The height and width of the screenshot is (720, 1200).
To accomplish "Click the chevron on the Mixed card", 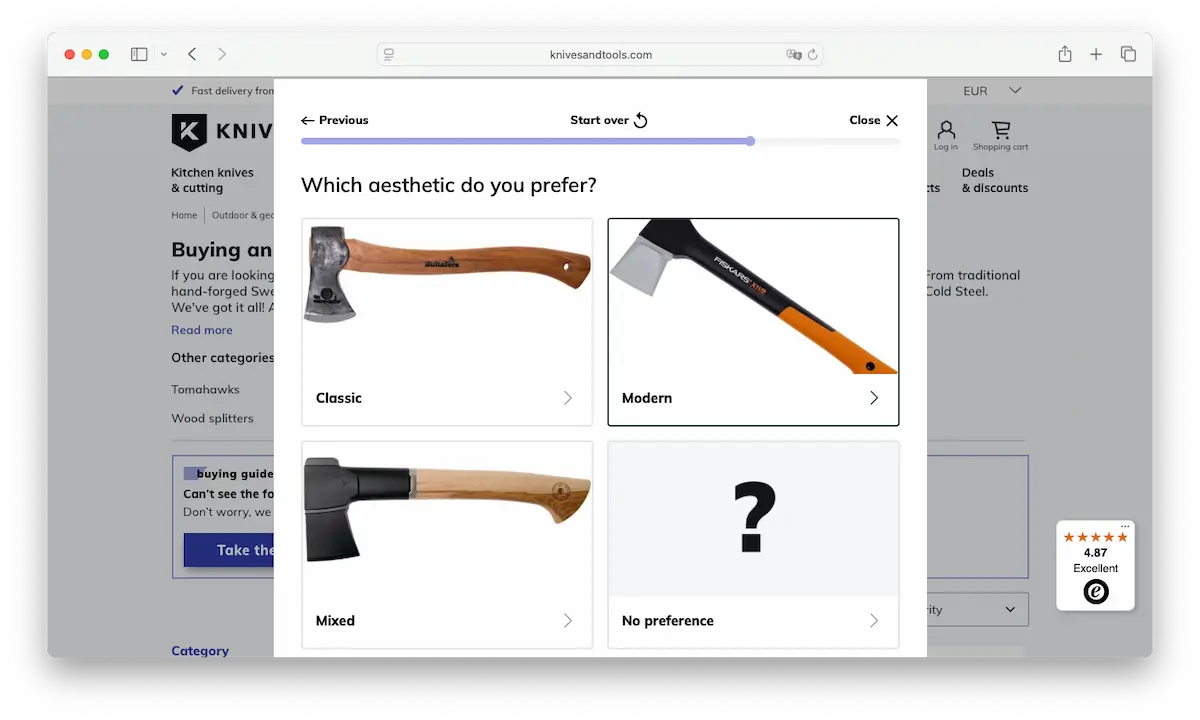I will pyautogui.click(x=568, y=621).
